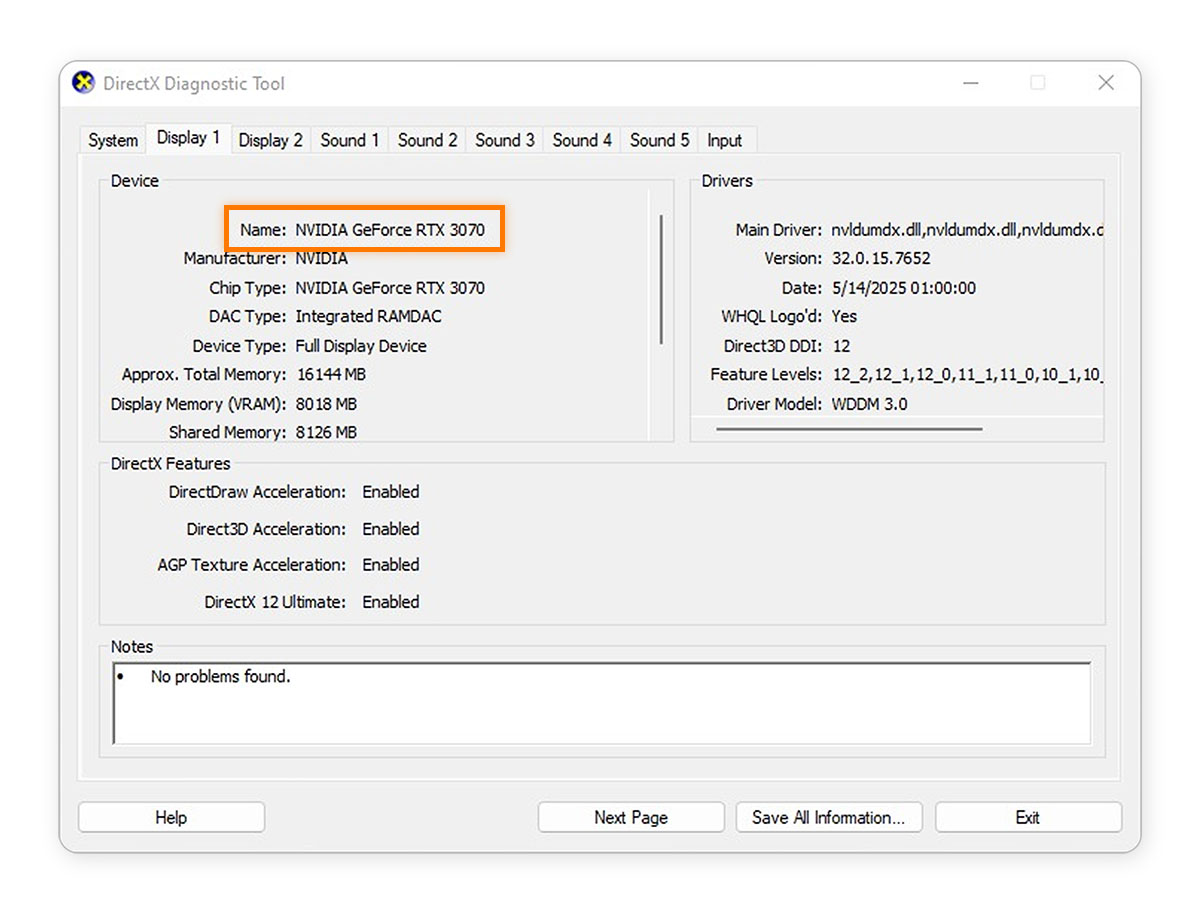The width and height of the screenshot is (1200, 915).
Task: Minimize the DirectX Diagnostic Tool window
Action: click(970, 83)
